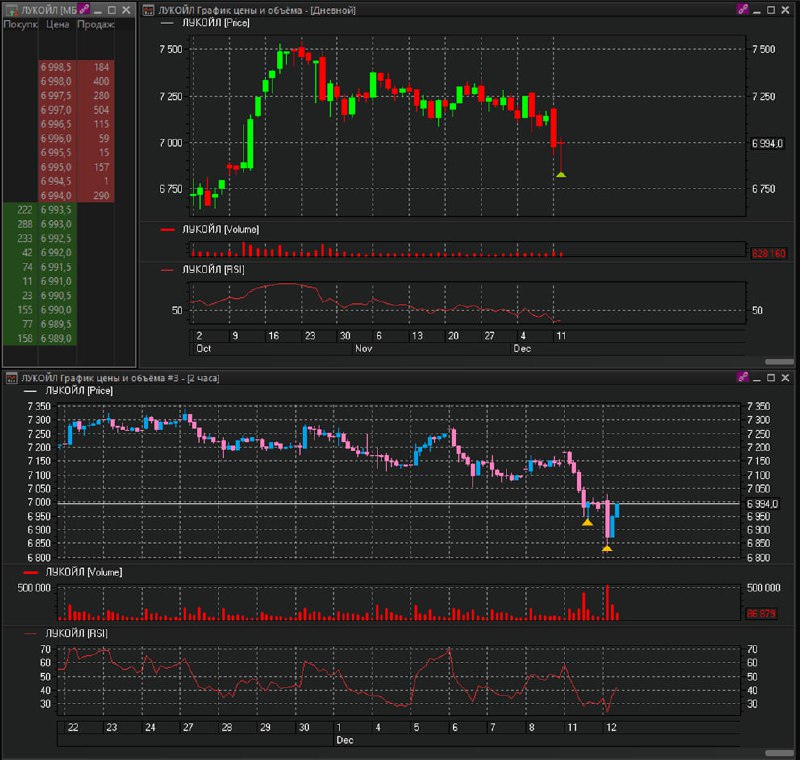The height and width of the screenshot is (760, 800).
Task: Click the 6 994,0 current price label on Daily chart
Action: [767, 144]
